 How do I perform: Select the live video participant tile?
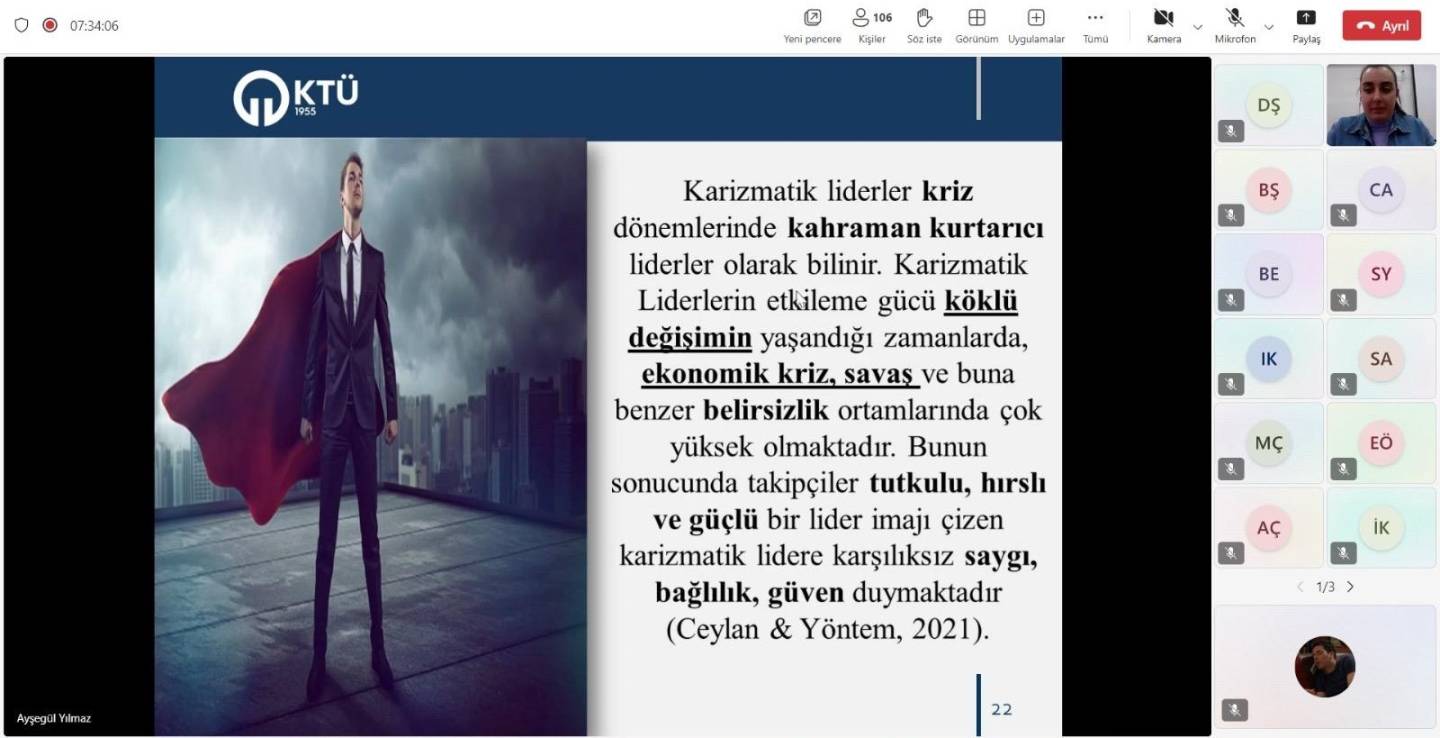point(1381,106)
